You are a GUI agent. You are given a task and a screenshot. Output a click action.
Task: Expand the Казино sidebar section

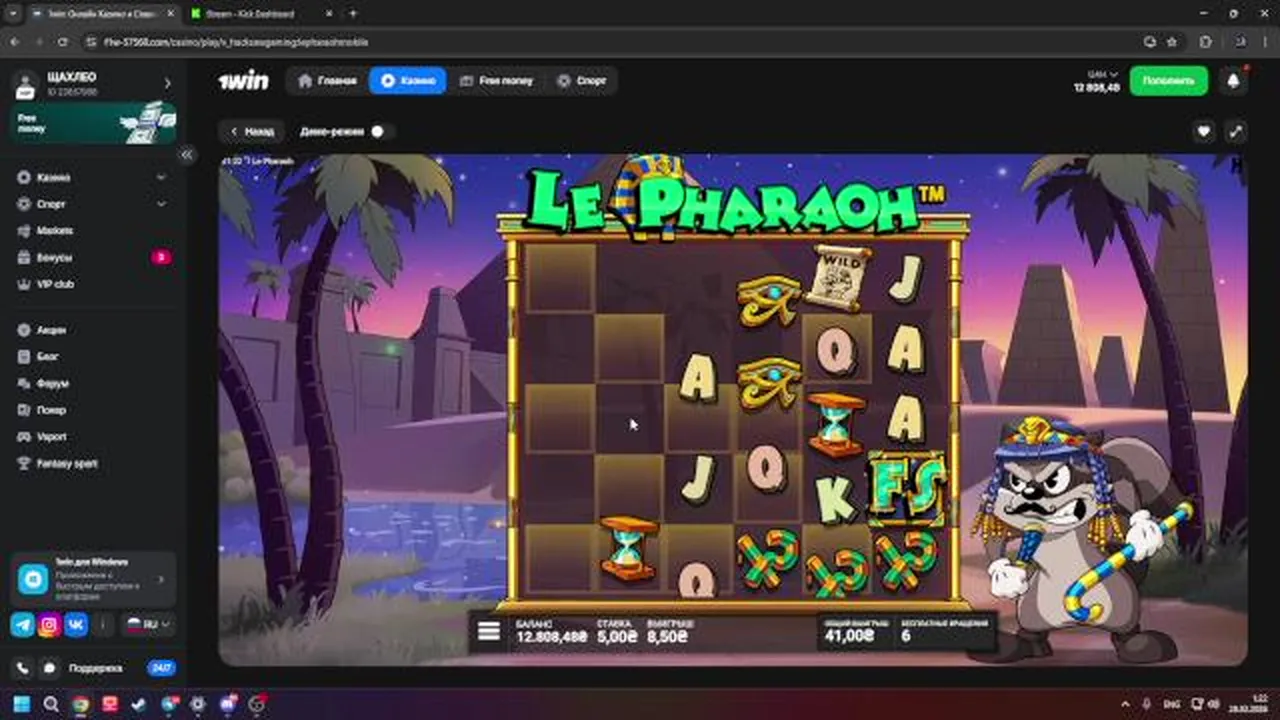[161, 177]
